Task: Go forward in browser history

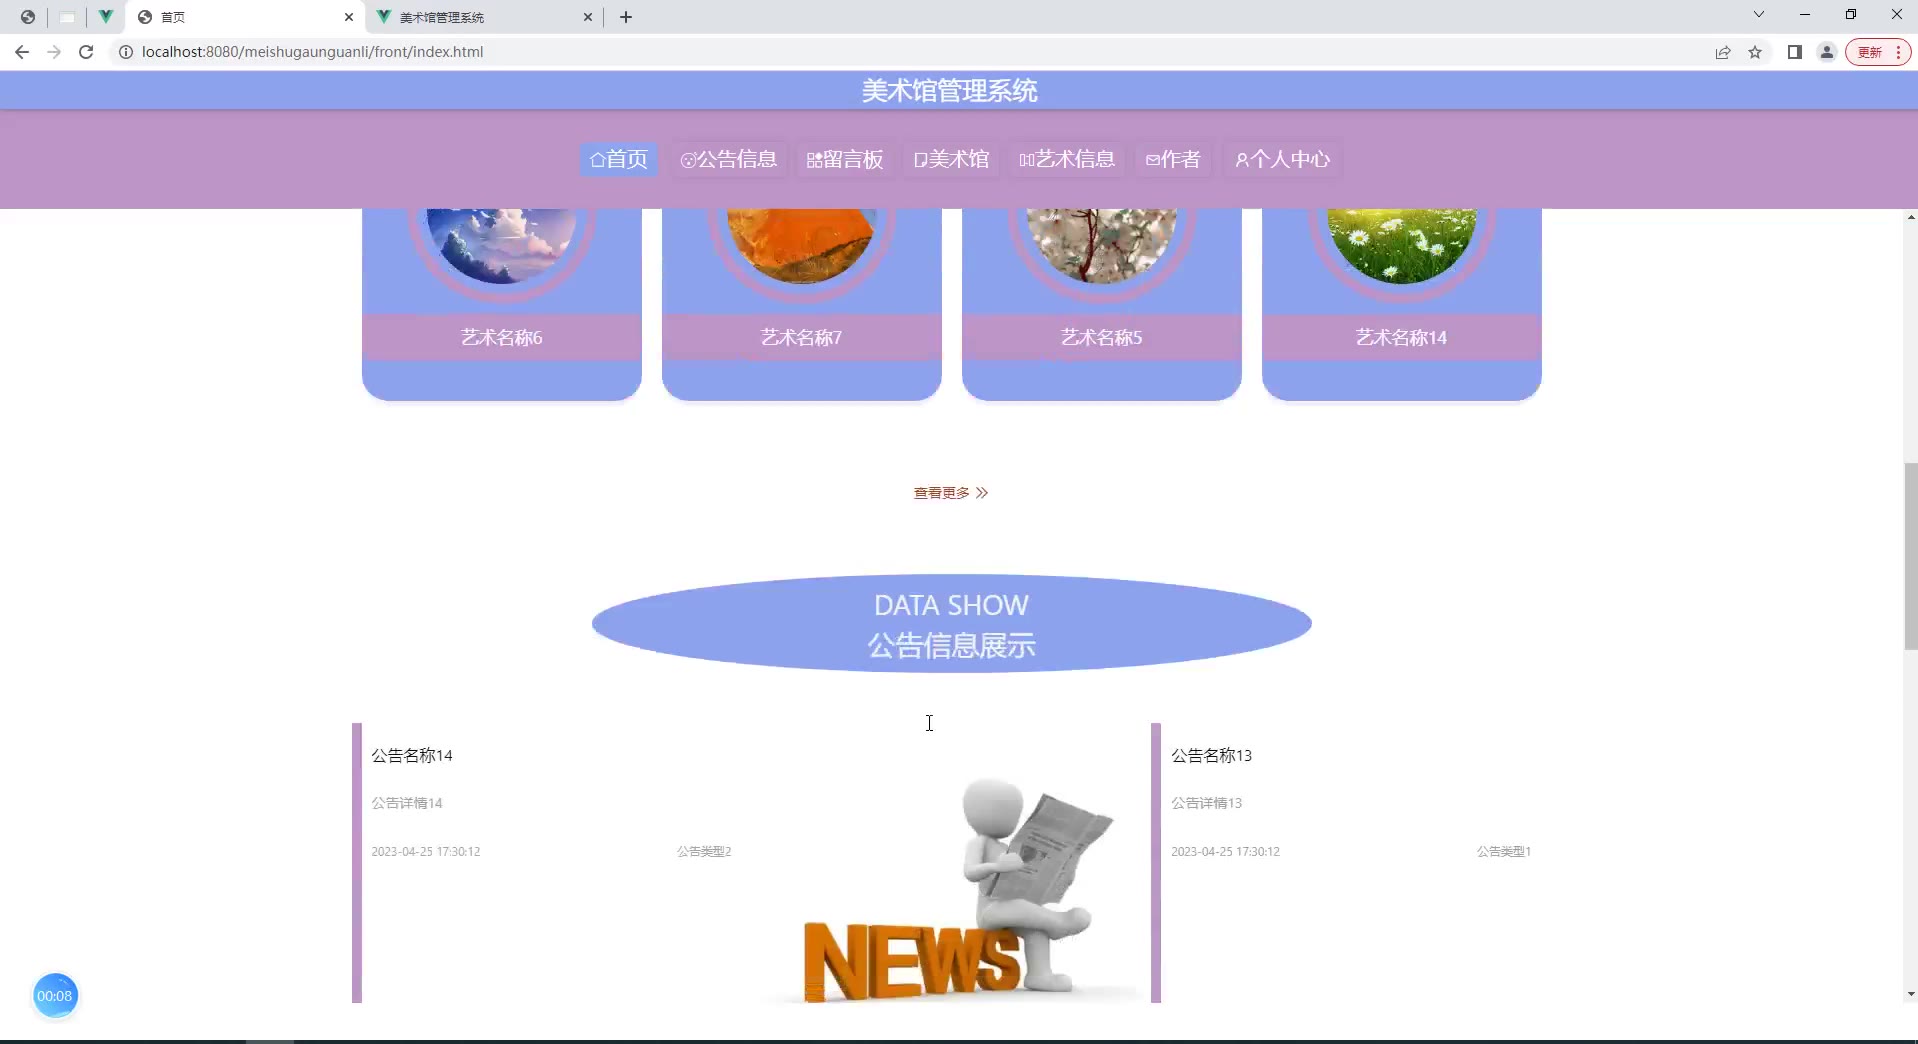Action: [54, 52]
